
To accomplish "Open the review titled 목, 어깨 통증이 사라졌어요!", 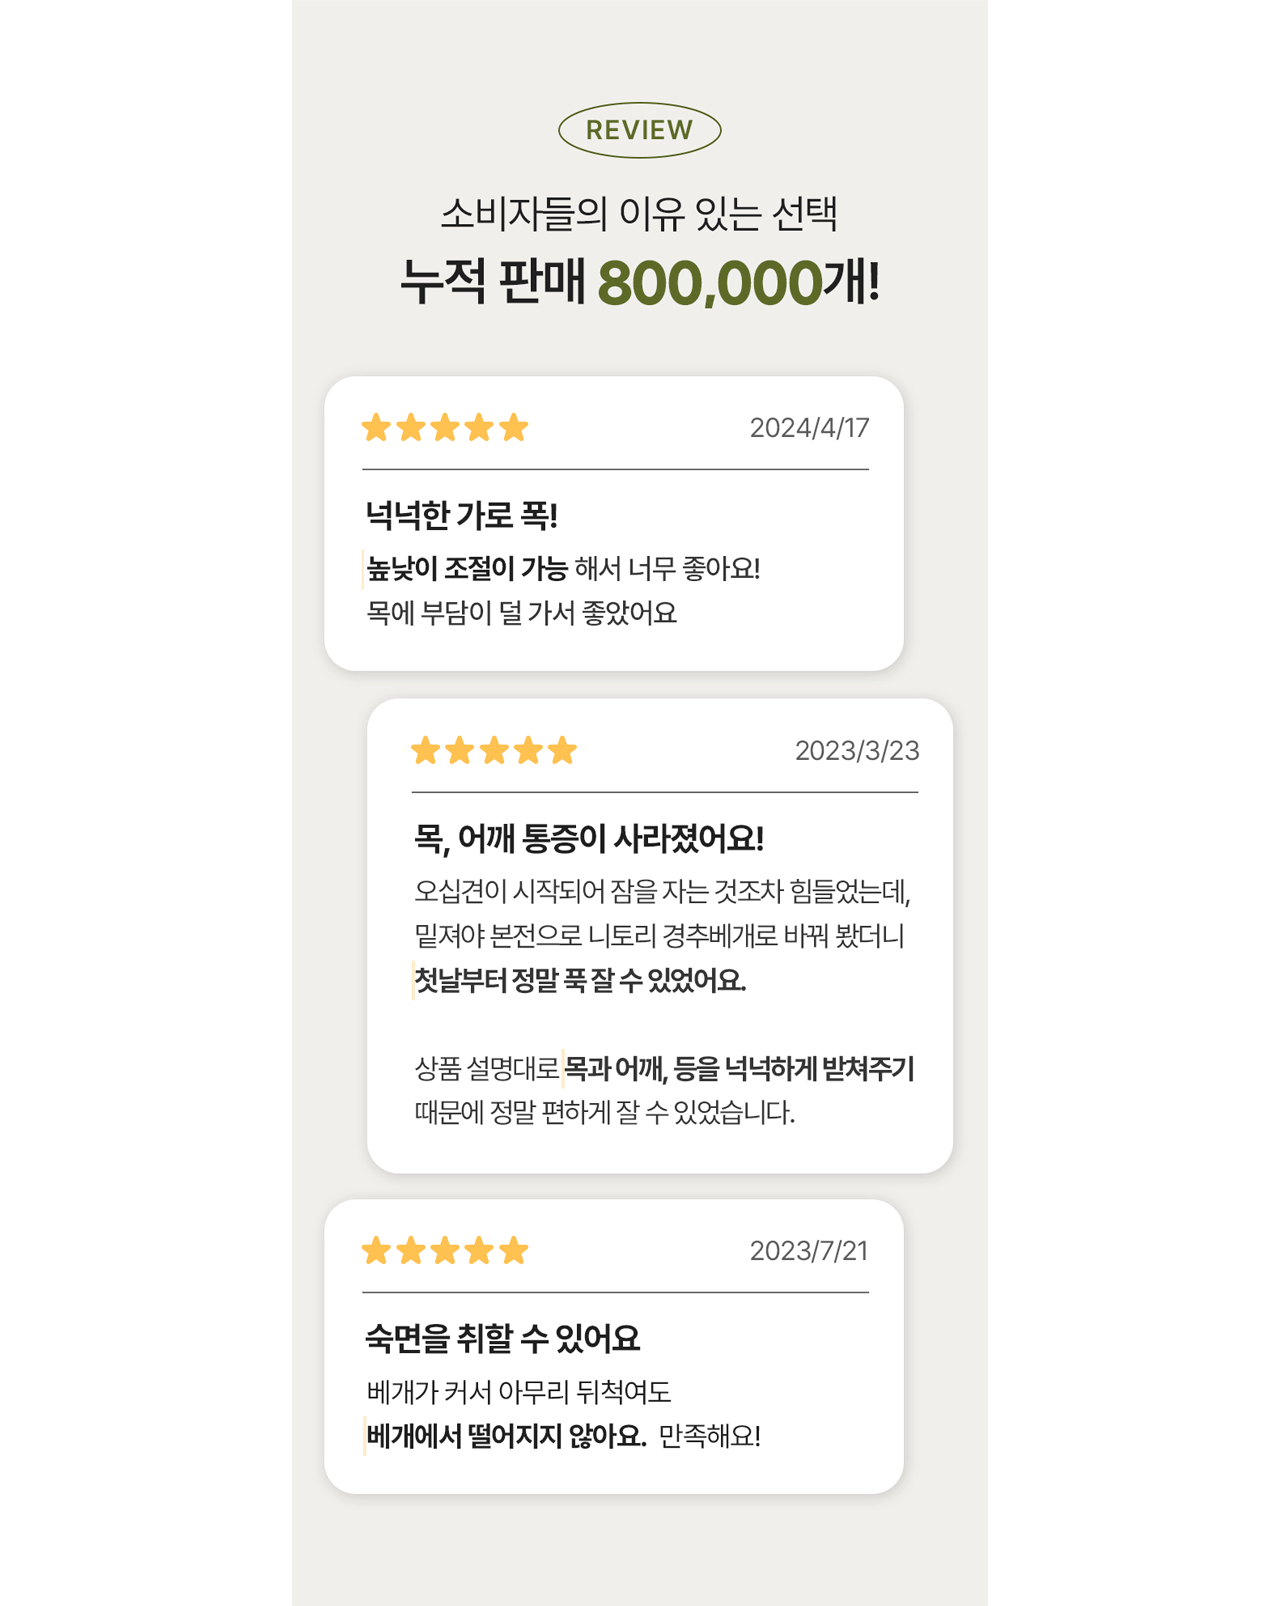I will [589, 839].
